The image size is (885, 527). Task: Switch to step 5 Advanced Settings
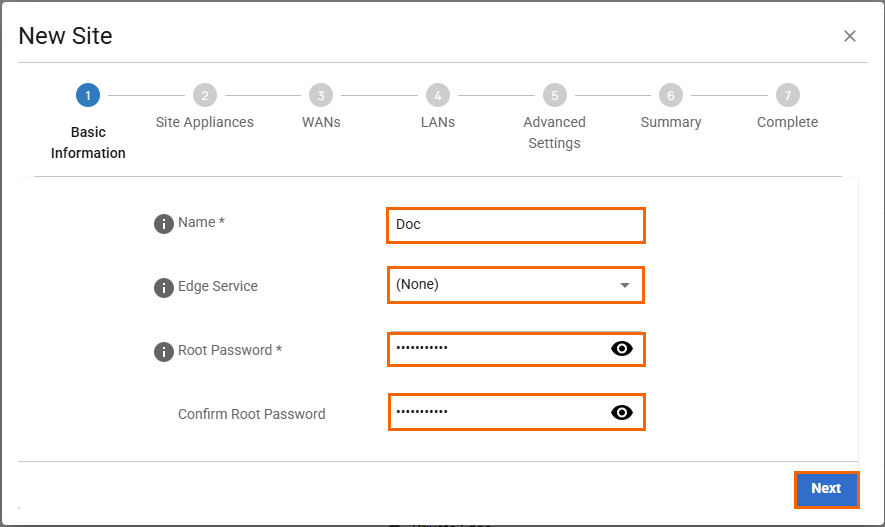pyautogui.click(x=554, y=96)
